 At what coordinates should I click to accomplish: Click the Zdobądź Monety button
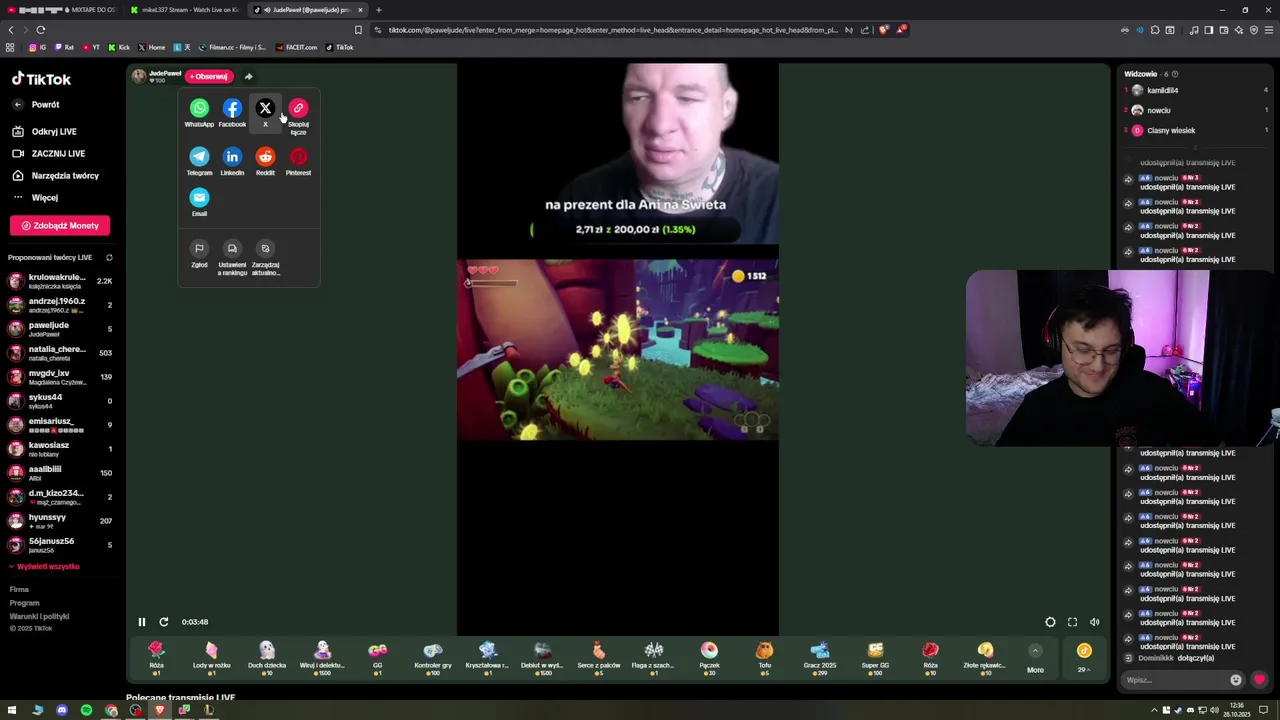(60, 225)
